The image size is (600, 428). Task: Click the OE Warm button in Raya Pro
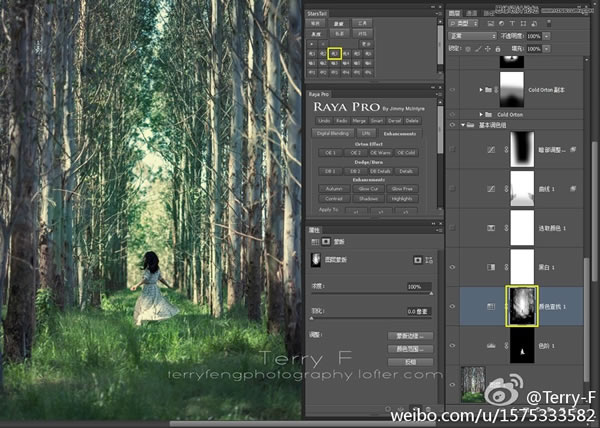381,153
